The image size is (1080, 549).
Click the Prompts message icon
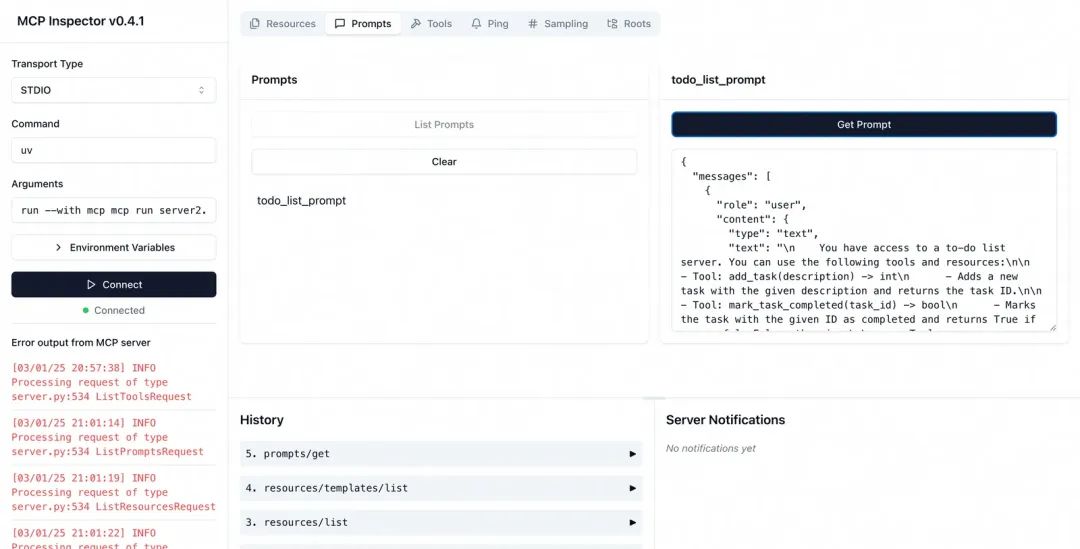click(340, 24)
